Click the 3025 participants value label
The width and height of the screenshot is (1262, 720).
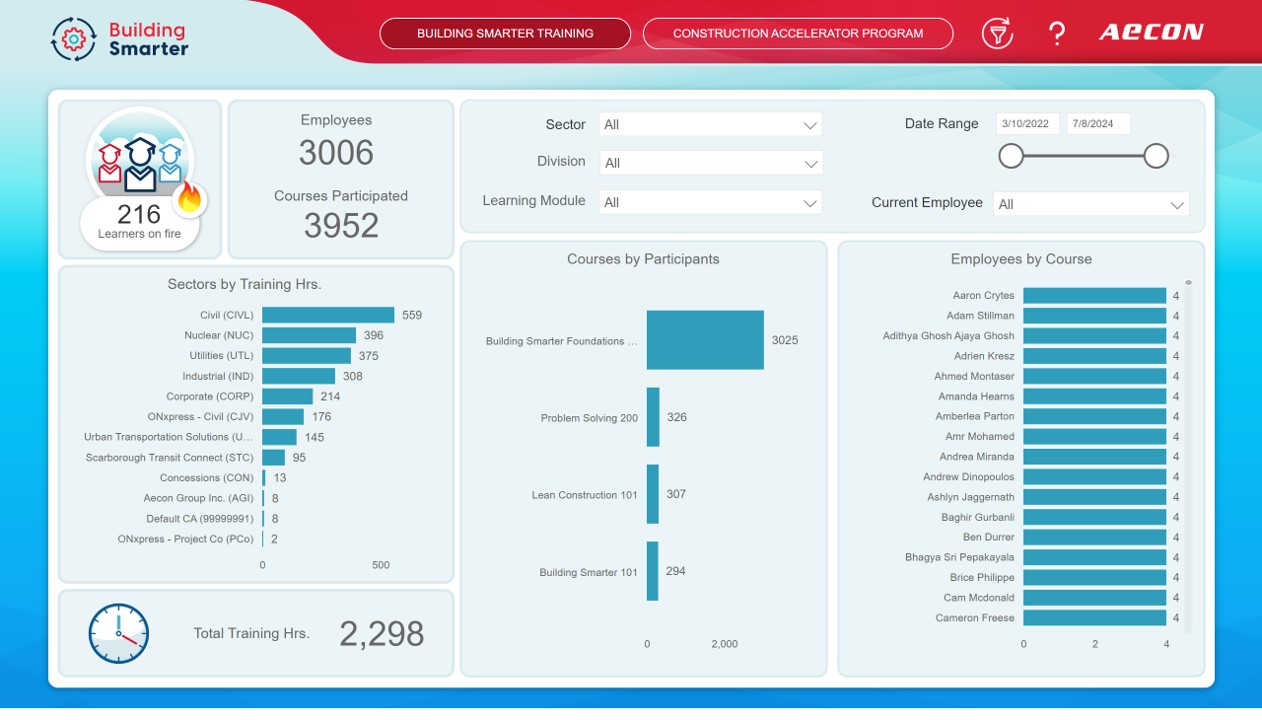[x=785, y=340]
